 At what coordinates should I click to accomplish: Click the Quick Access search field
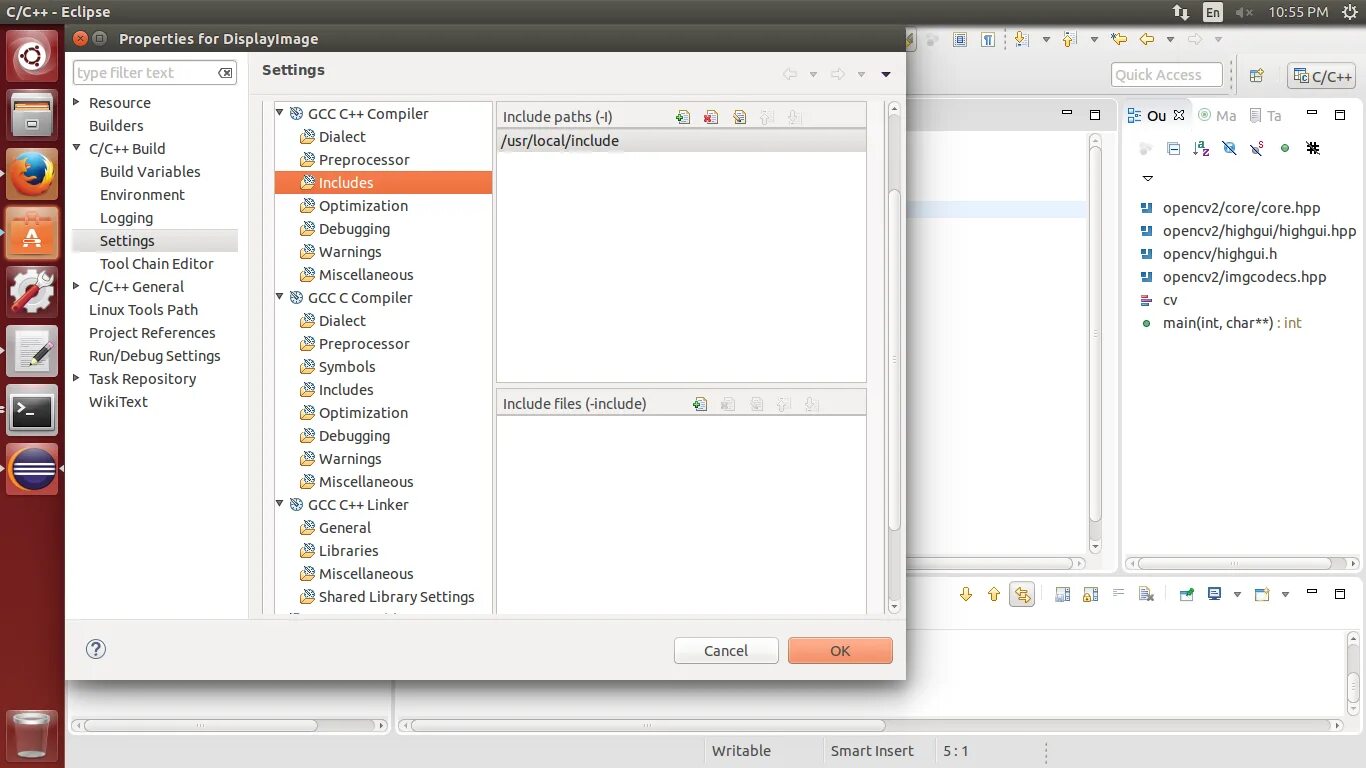(1167, 75)
